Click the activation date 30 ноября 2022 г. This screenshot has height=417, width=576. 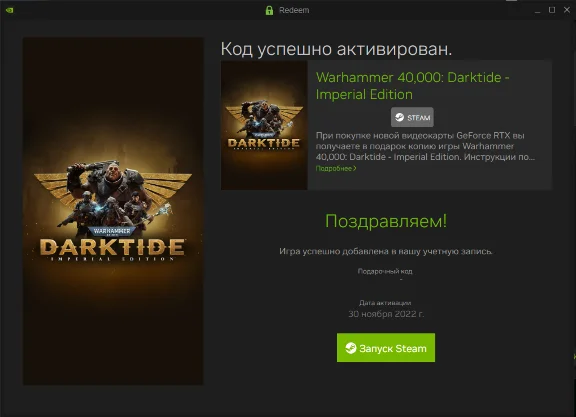[386, 314]
